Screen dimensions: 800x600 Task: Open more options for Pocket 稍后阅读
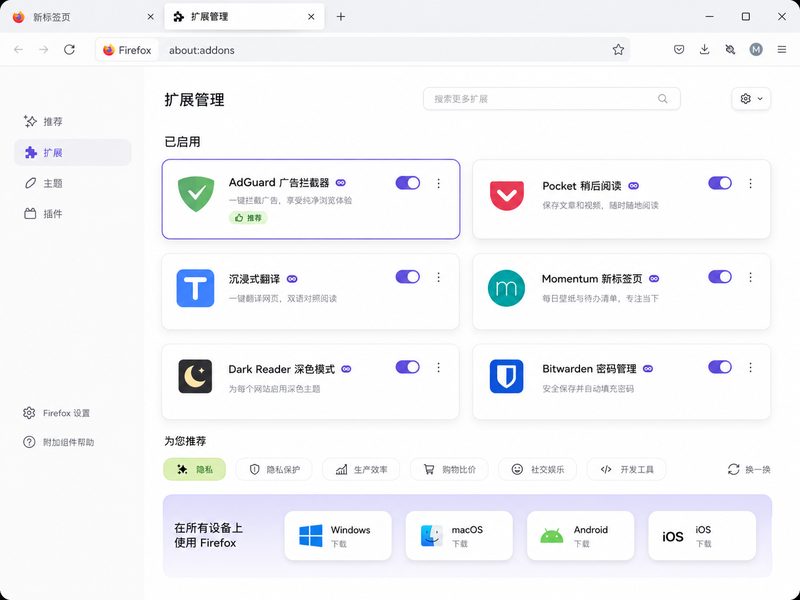click(x=750, y=183)
